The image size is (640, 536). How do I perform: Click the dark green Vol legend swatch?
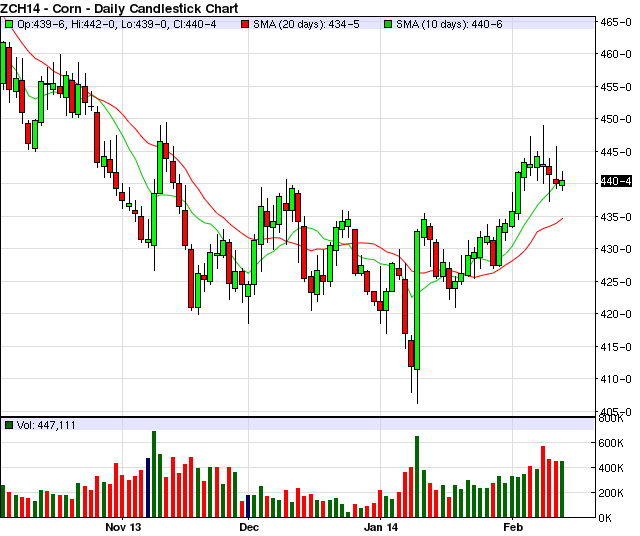pyautogui.click(x=9, y=425)
